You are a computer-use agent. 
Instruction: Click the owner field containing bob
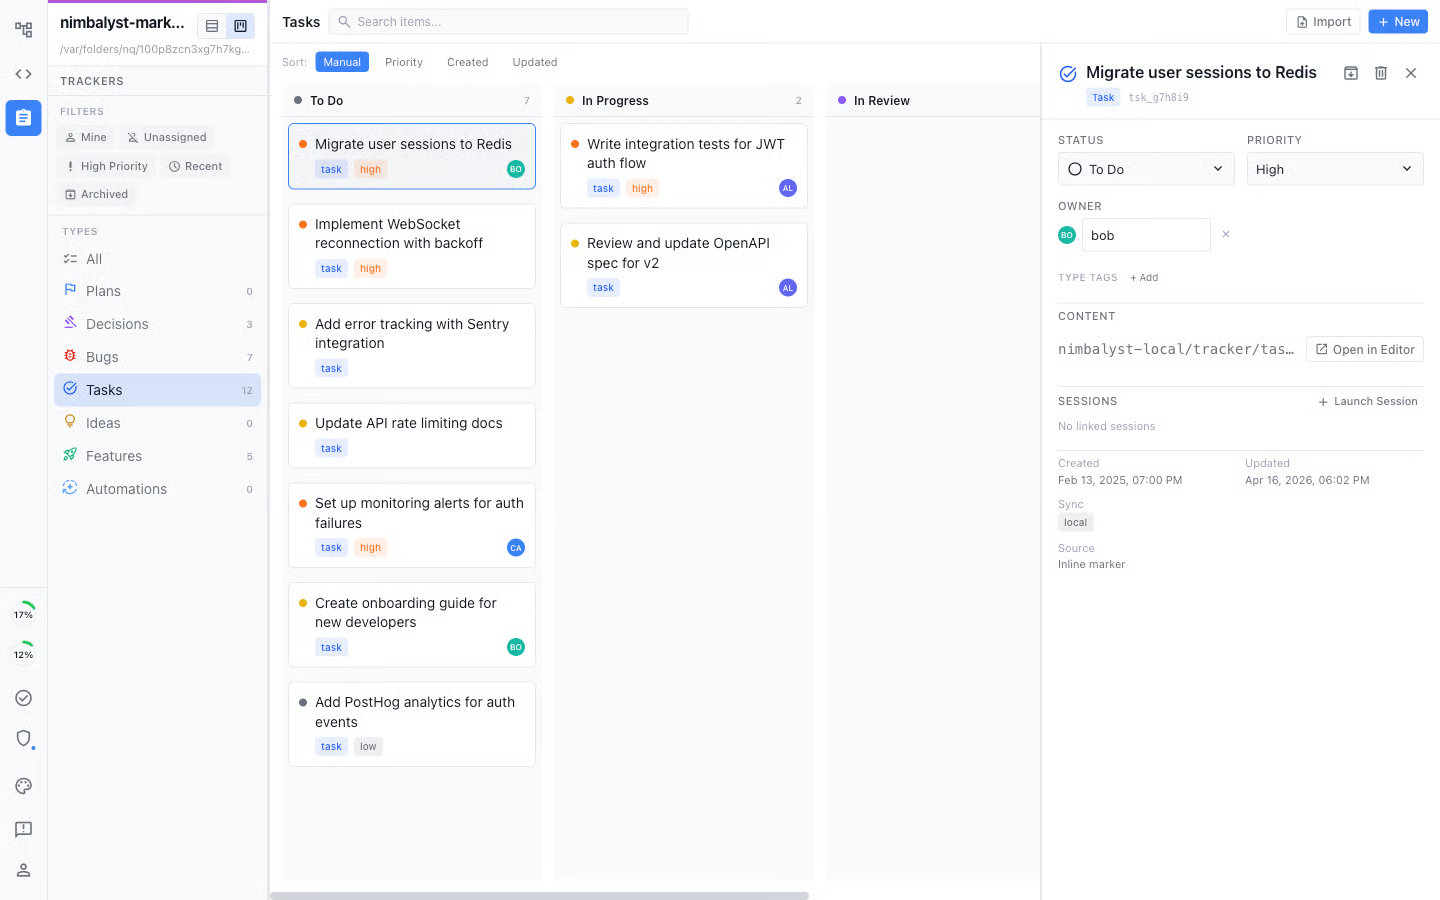click(1146, 235)
